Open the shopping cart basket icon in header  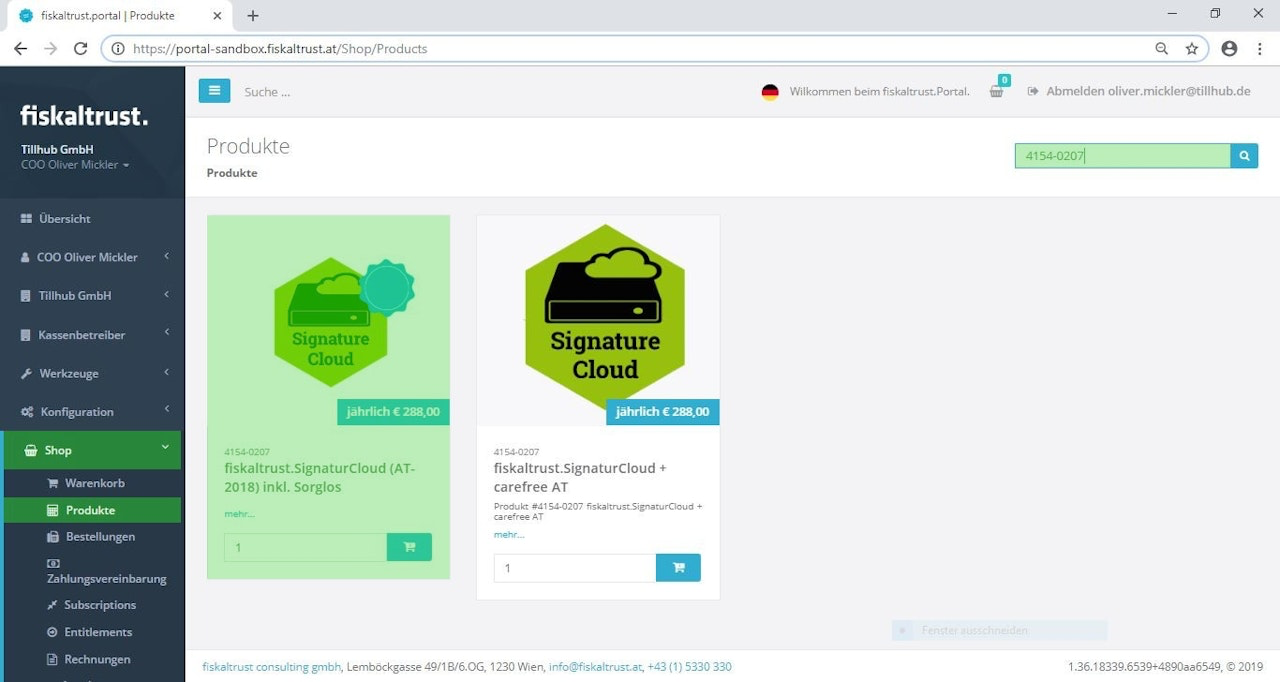pos(996,91)
